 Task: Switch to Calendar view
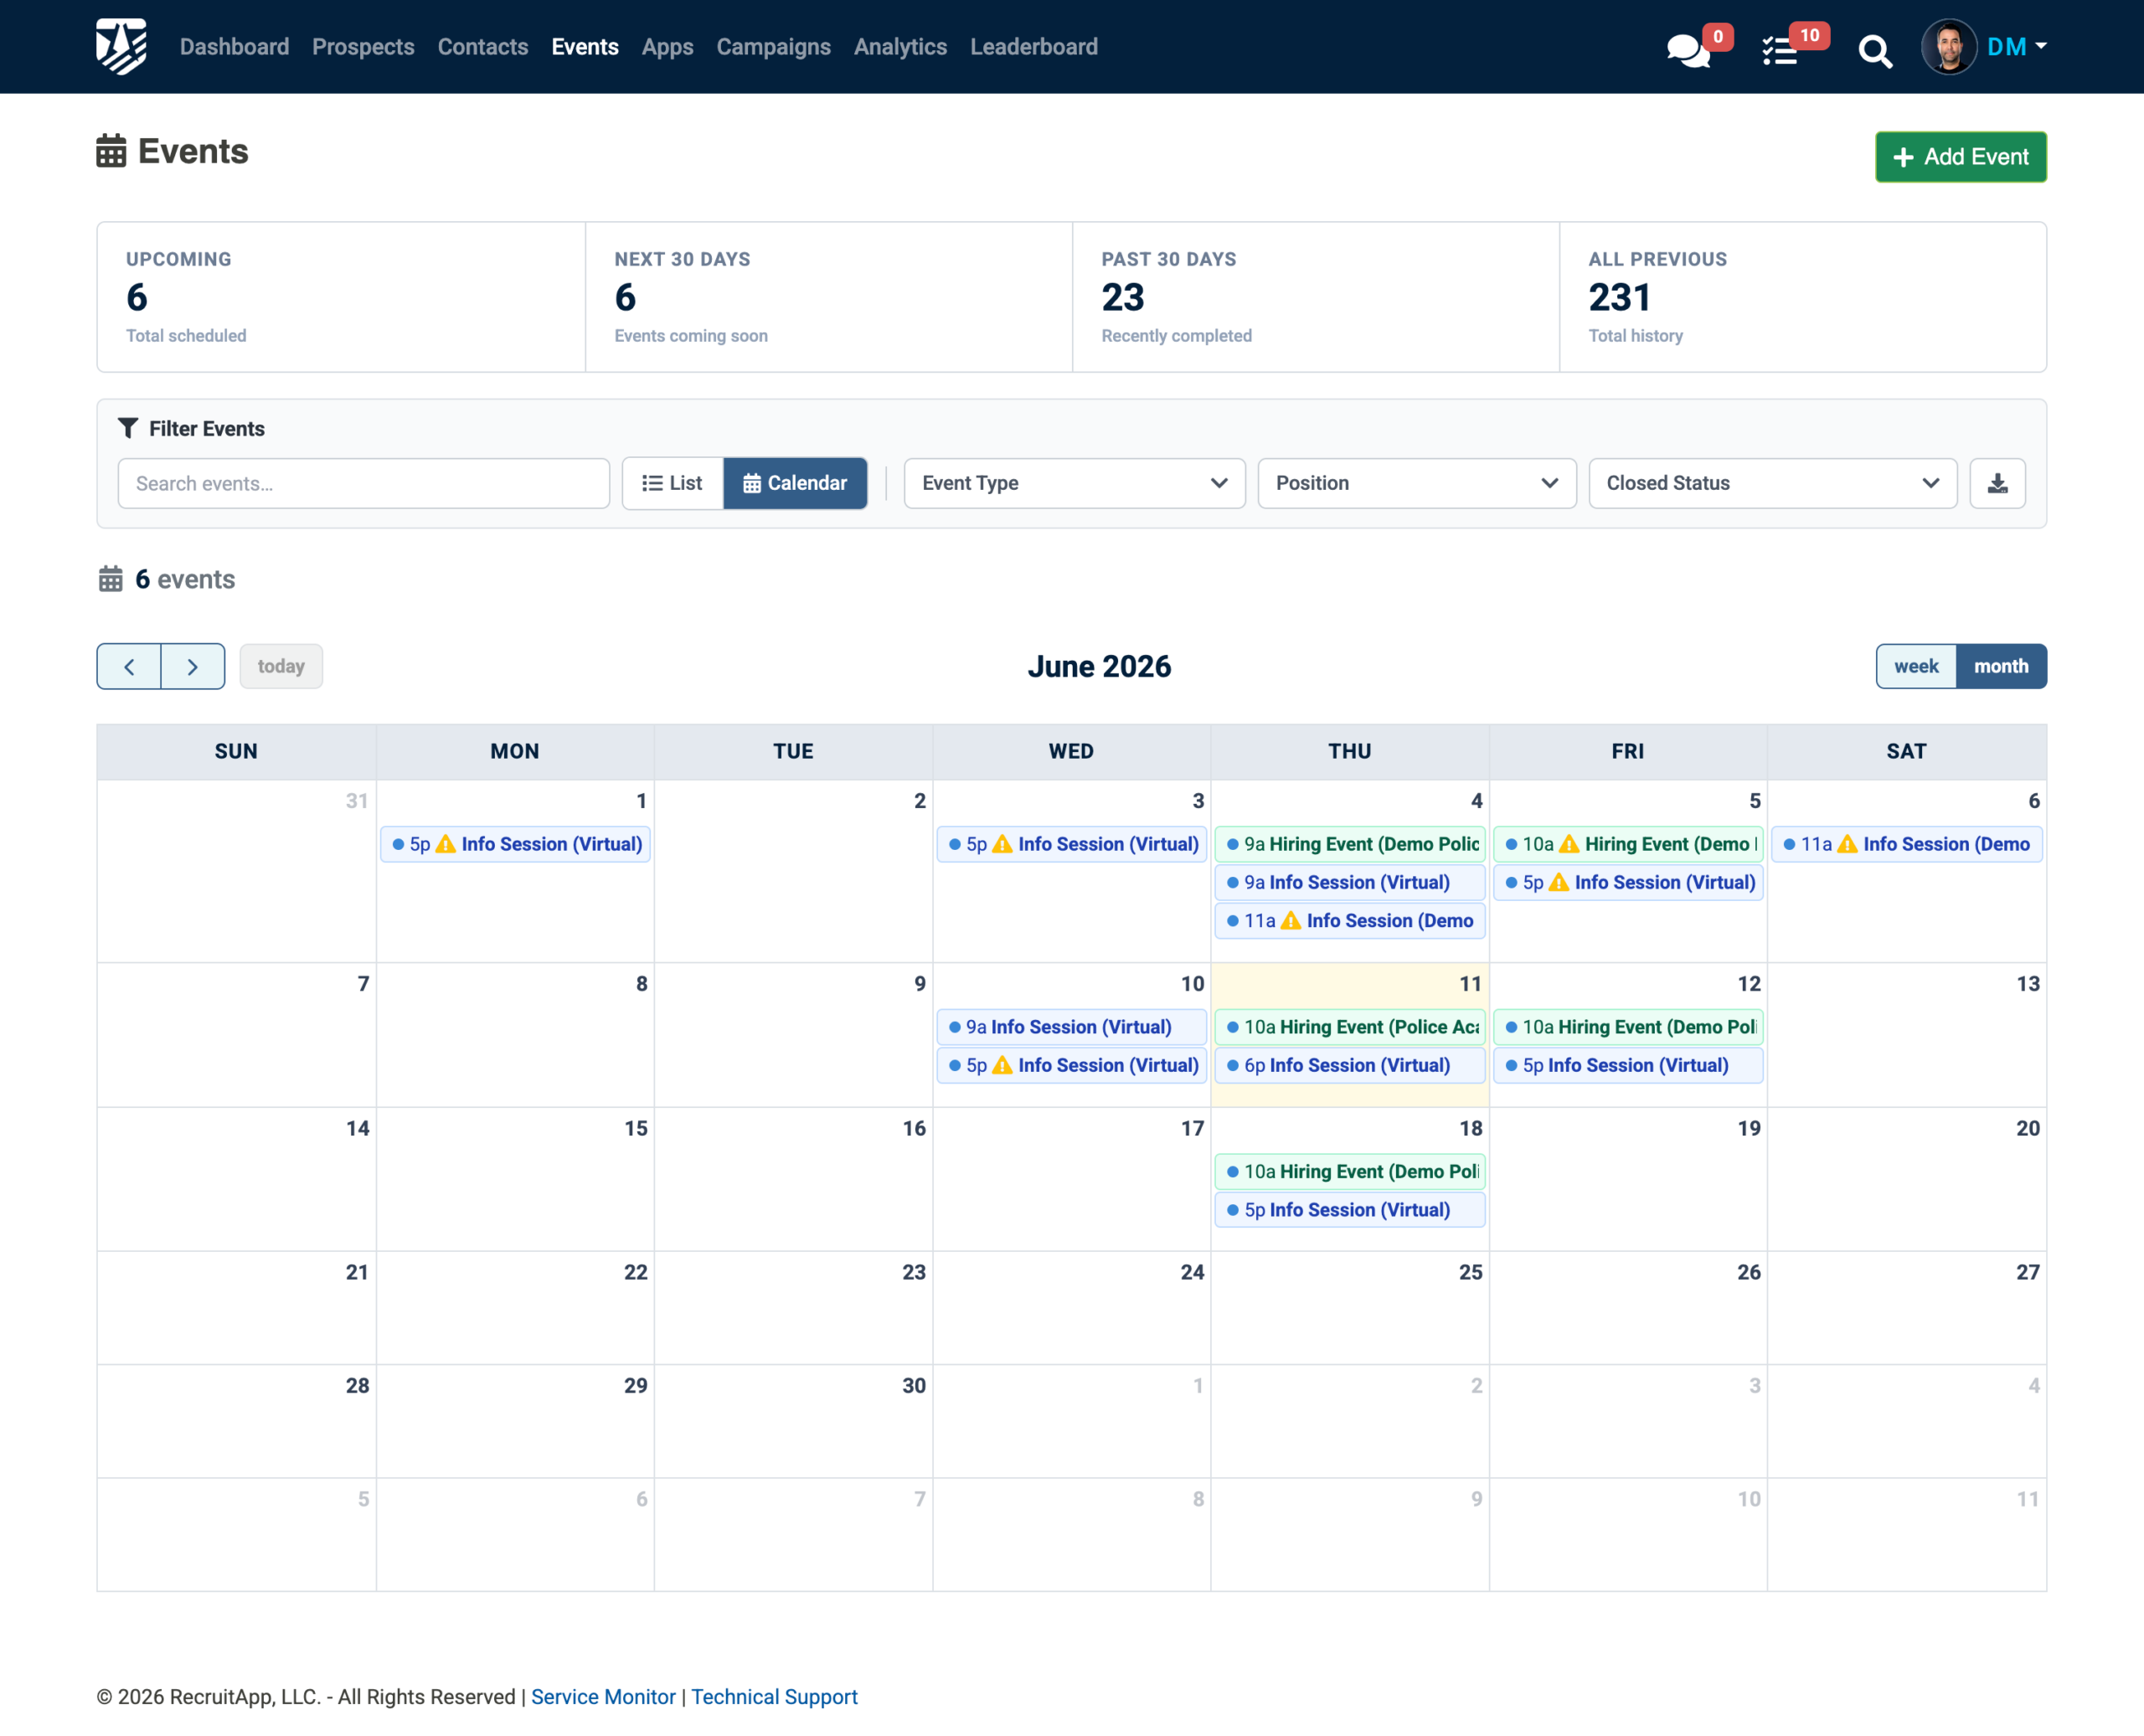(795, 483)
